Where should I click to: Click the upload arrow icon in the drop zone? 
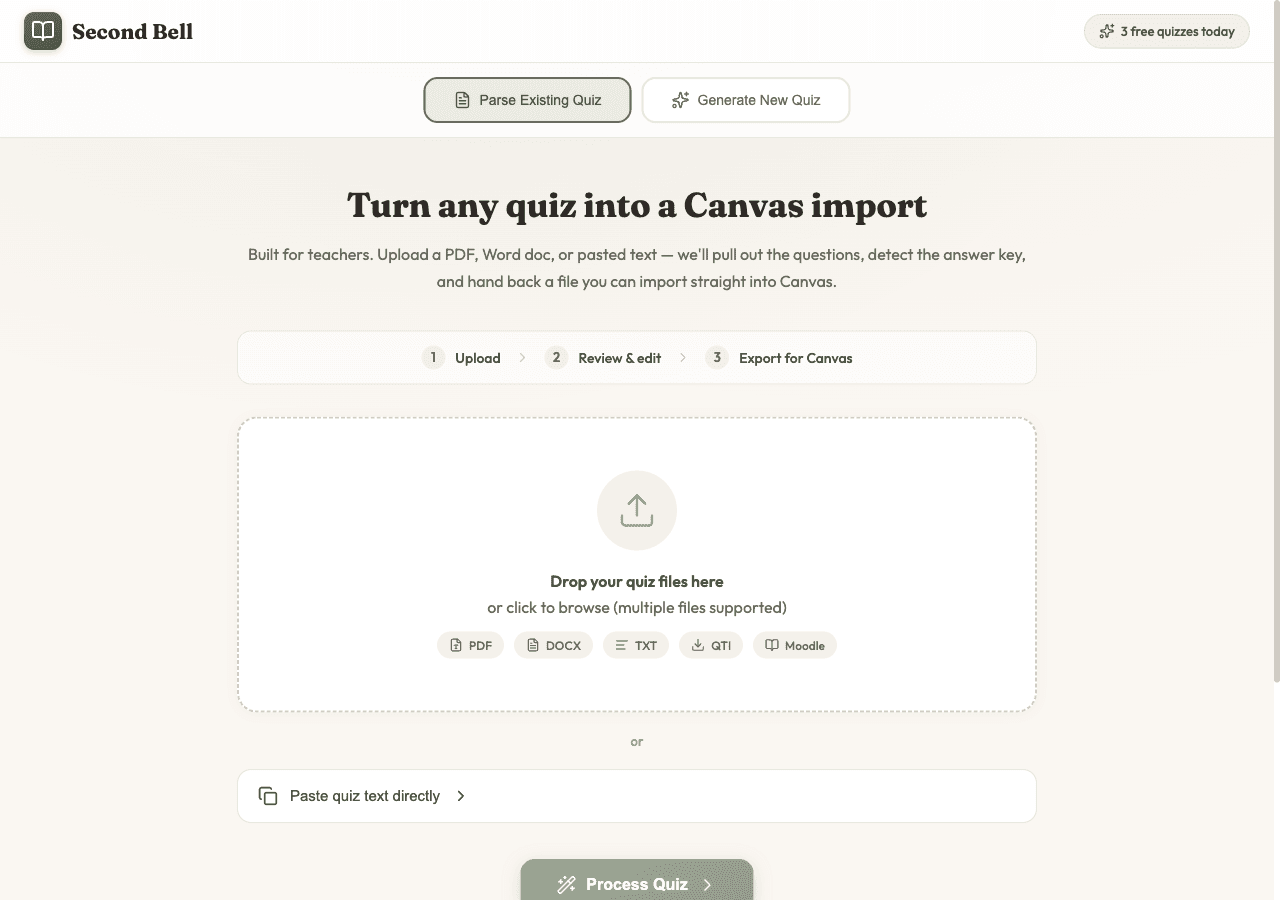pos(636,510)
